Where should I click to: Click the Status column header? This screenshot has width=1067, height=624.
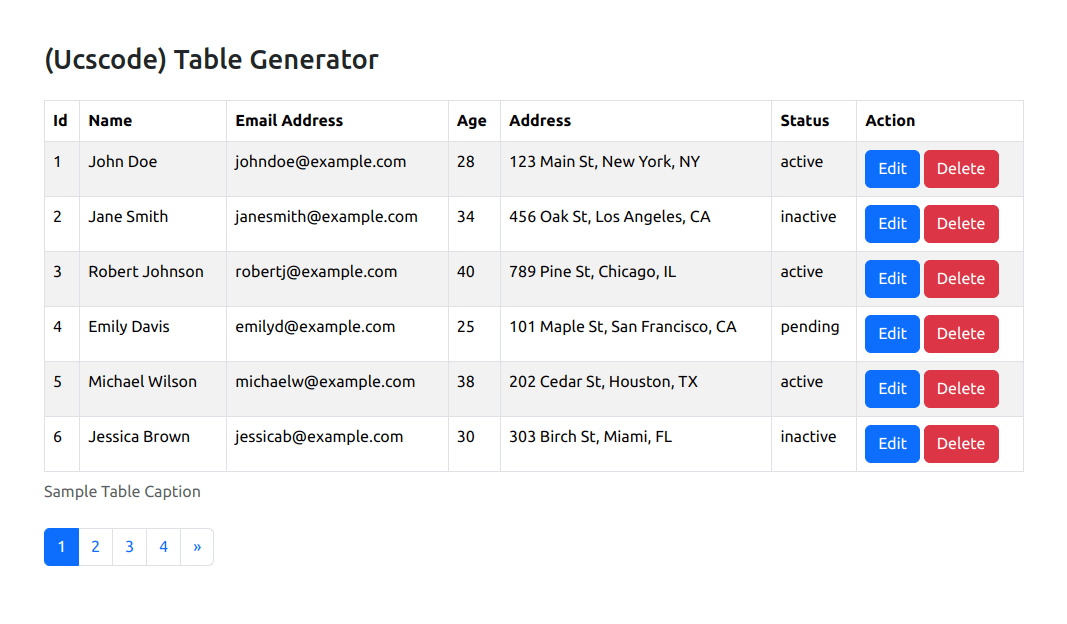pyautogui.click(x=805, y=121)
